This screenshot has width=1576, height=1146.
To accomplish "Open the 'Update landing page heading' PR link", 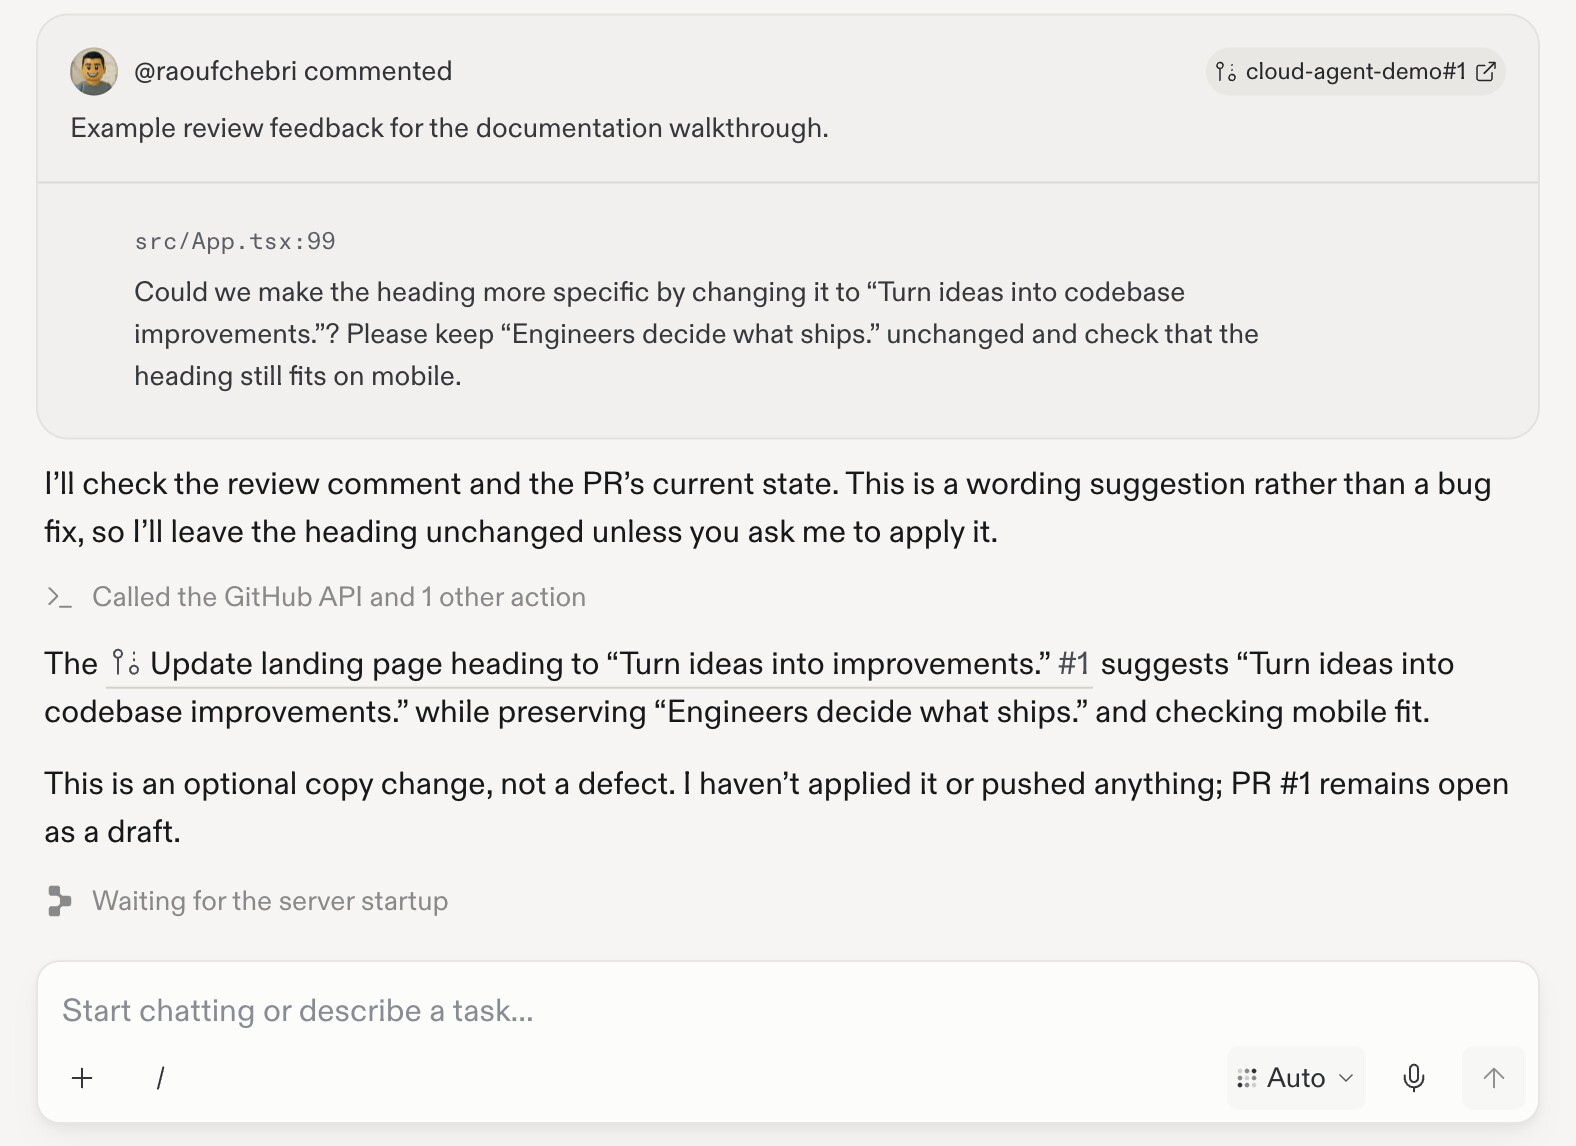I will 599,664.
